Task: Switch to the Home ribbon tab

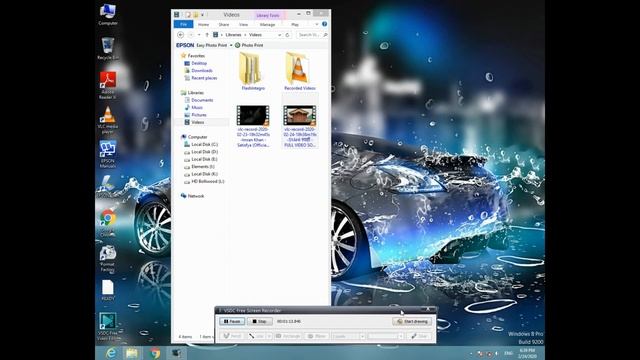Action: tap(203, 24)
